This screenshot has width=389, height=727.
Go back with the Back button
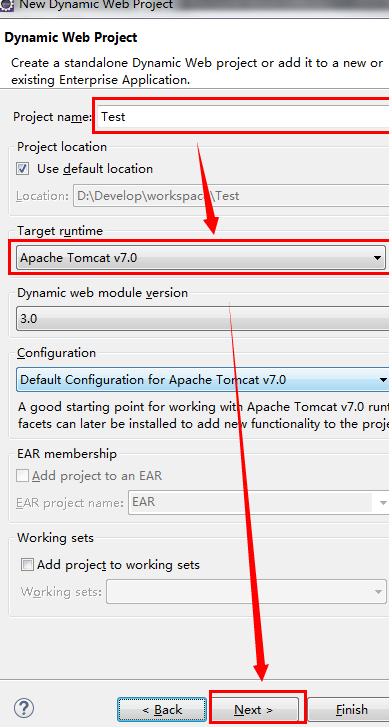(x=162, y=710)
